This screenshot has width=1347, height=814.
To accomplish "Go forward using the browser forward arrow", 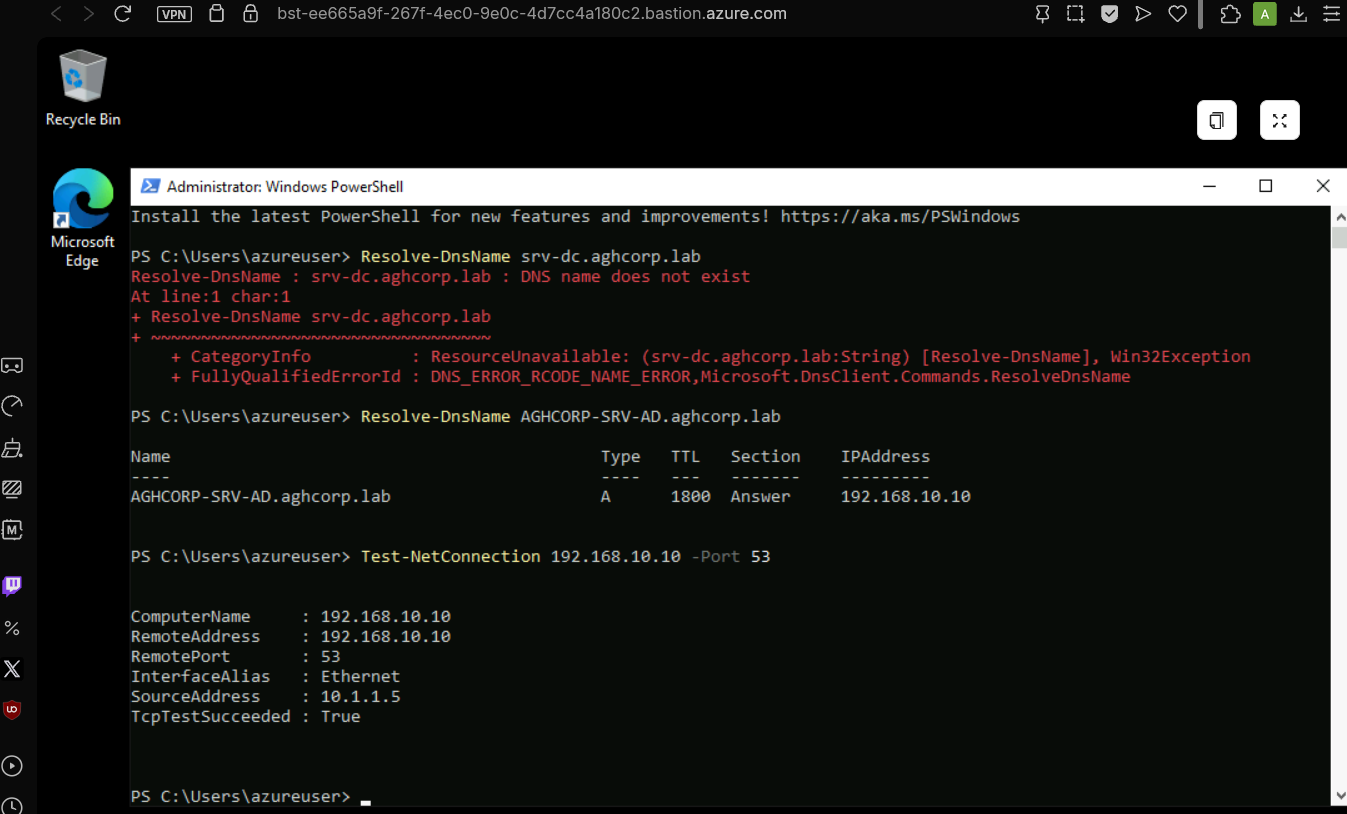I will (89, 14).
